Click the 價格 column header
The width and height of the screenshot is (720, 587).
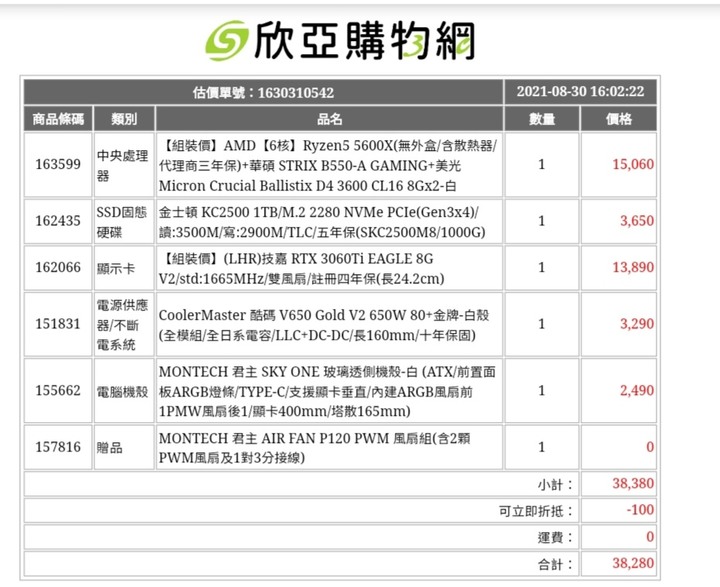click(619, 119)
